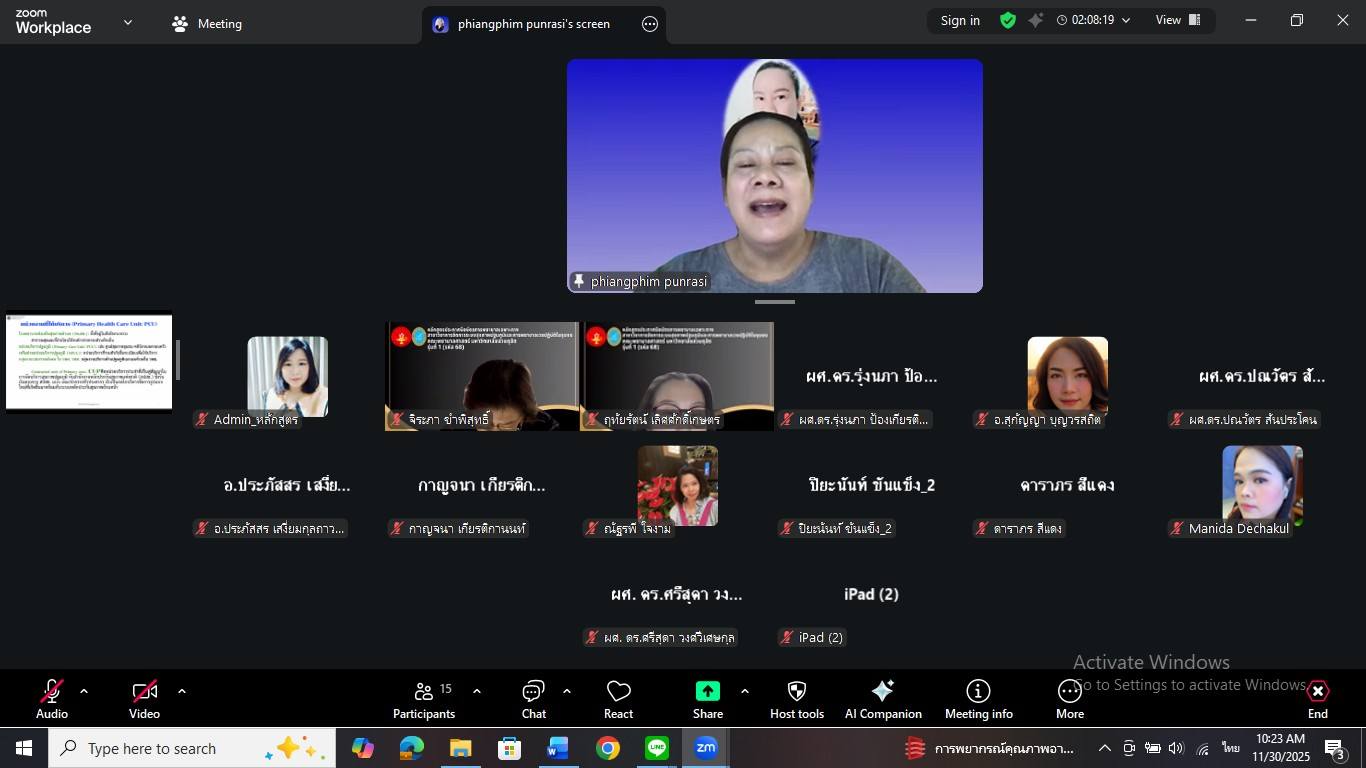Switch to the Meeting tab
The height and width of the screenshot is (768, 1366).
pos(207,24)
